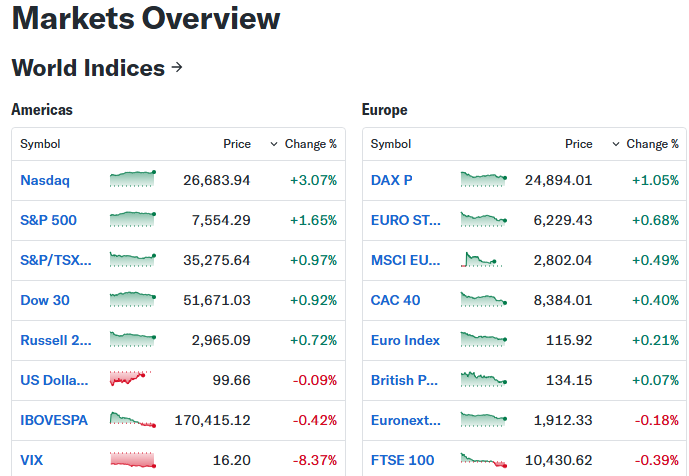Open the VIX red sparkline chart
Image resolution: width=689 pixels, height=476 pixels.
pyautogui.click(x=132, y=459)
